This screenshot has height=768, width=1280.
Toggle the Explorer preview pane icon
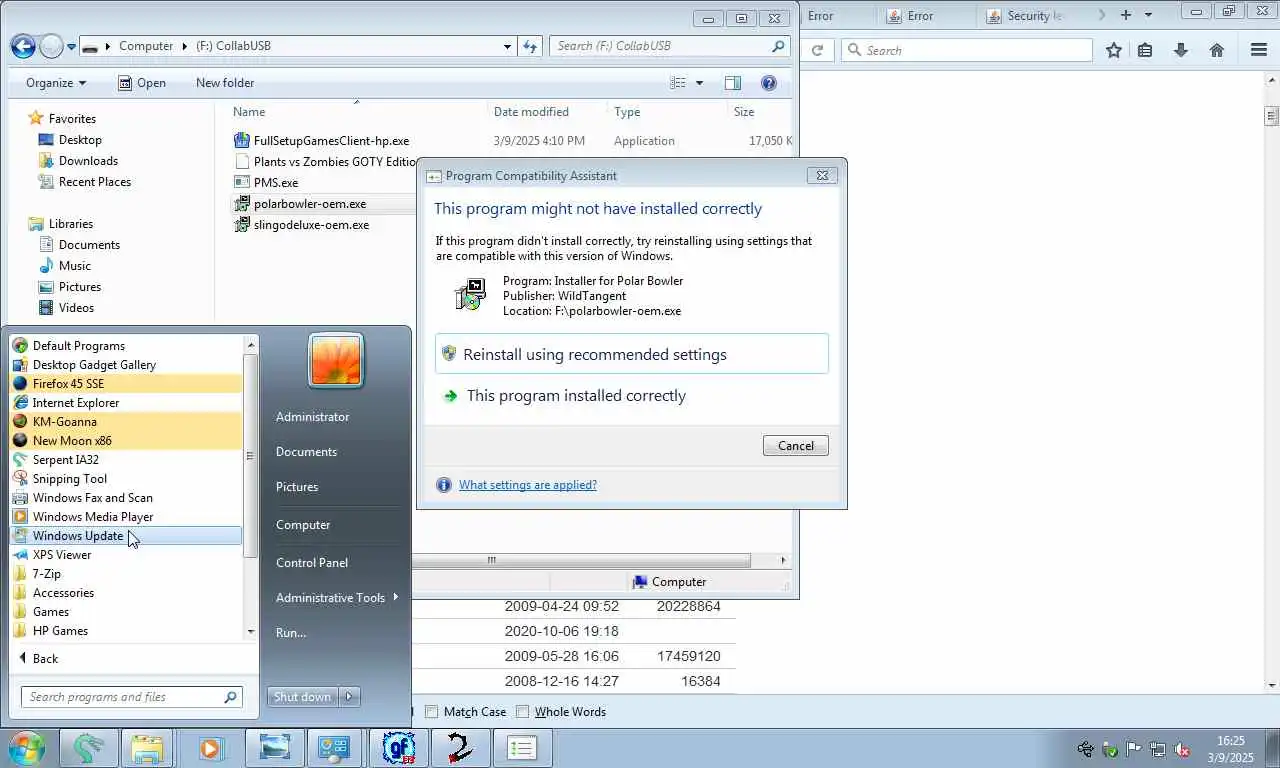point(733,83)
